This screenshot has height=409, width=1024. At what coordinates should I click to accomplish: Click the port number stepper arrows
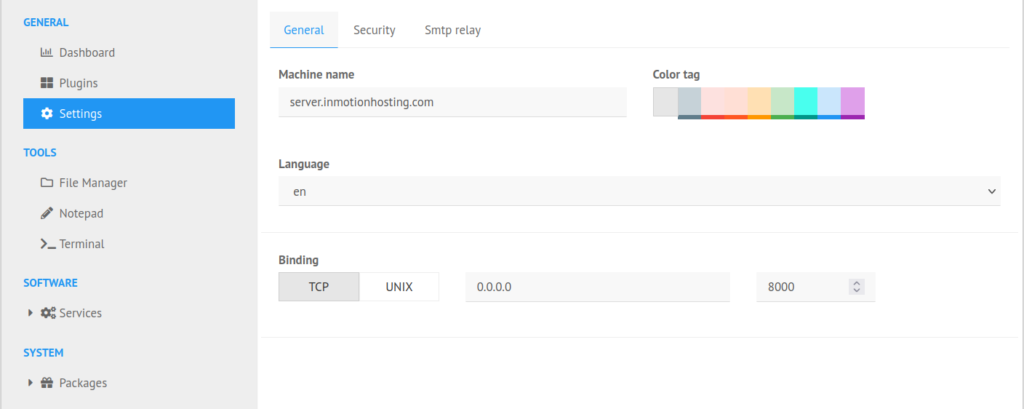point(856,287)
